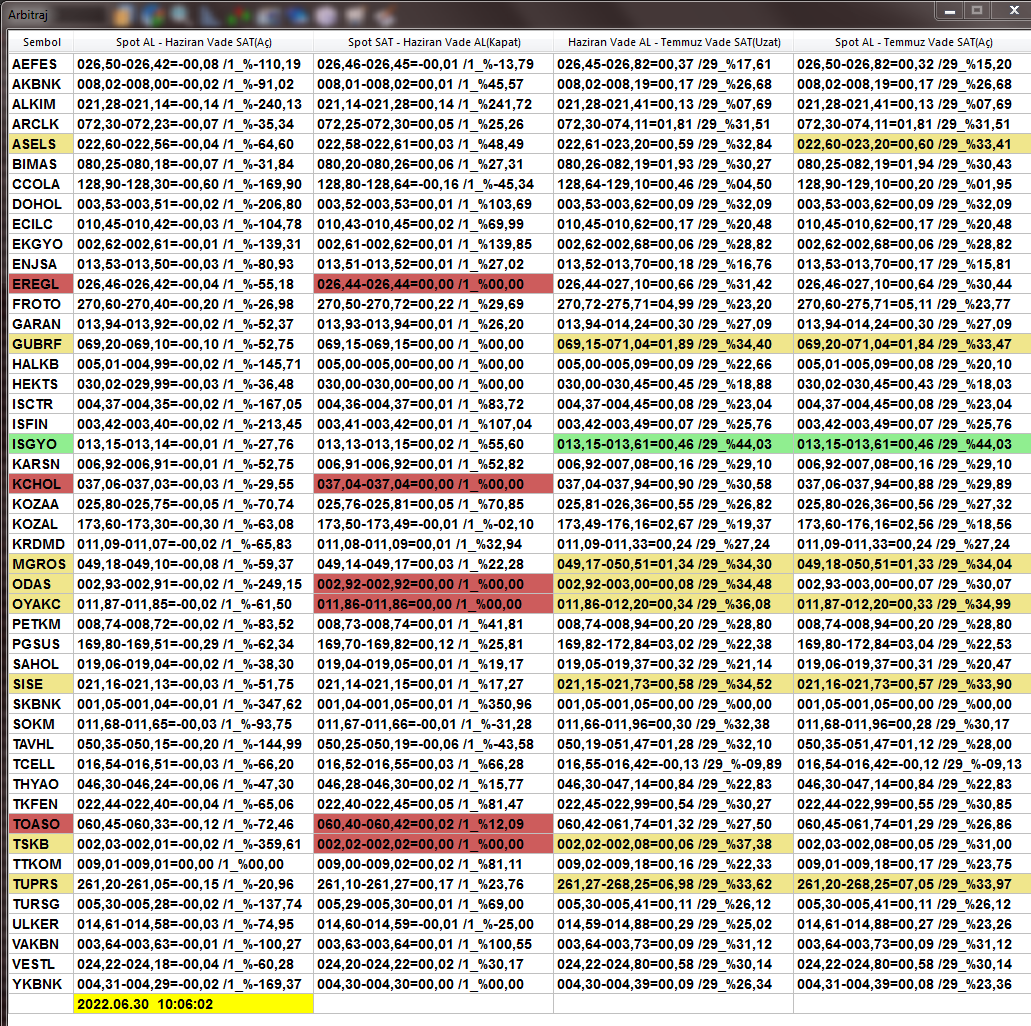Click TCELL cell '016,55-016,42=-00,13 /29_%-09,89'
1031x1026 pixels.
pyautogui.click(x=673, y=764)
